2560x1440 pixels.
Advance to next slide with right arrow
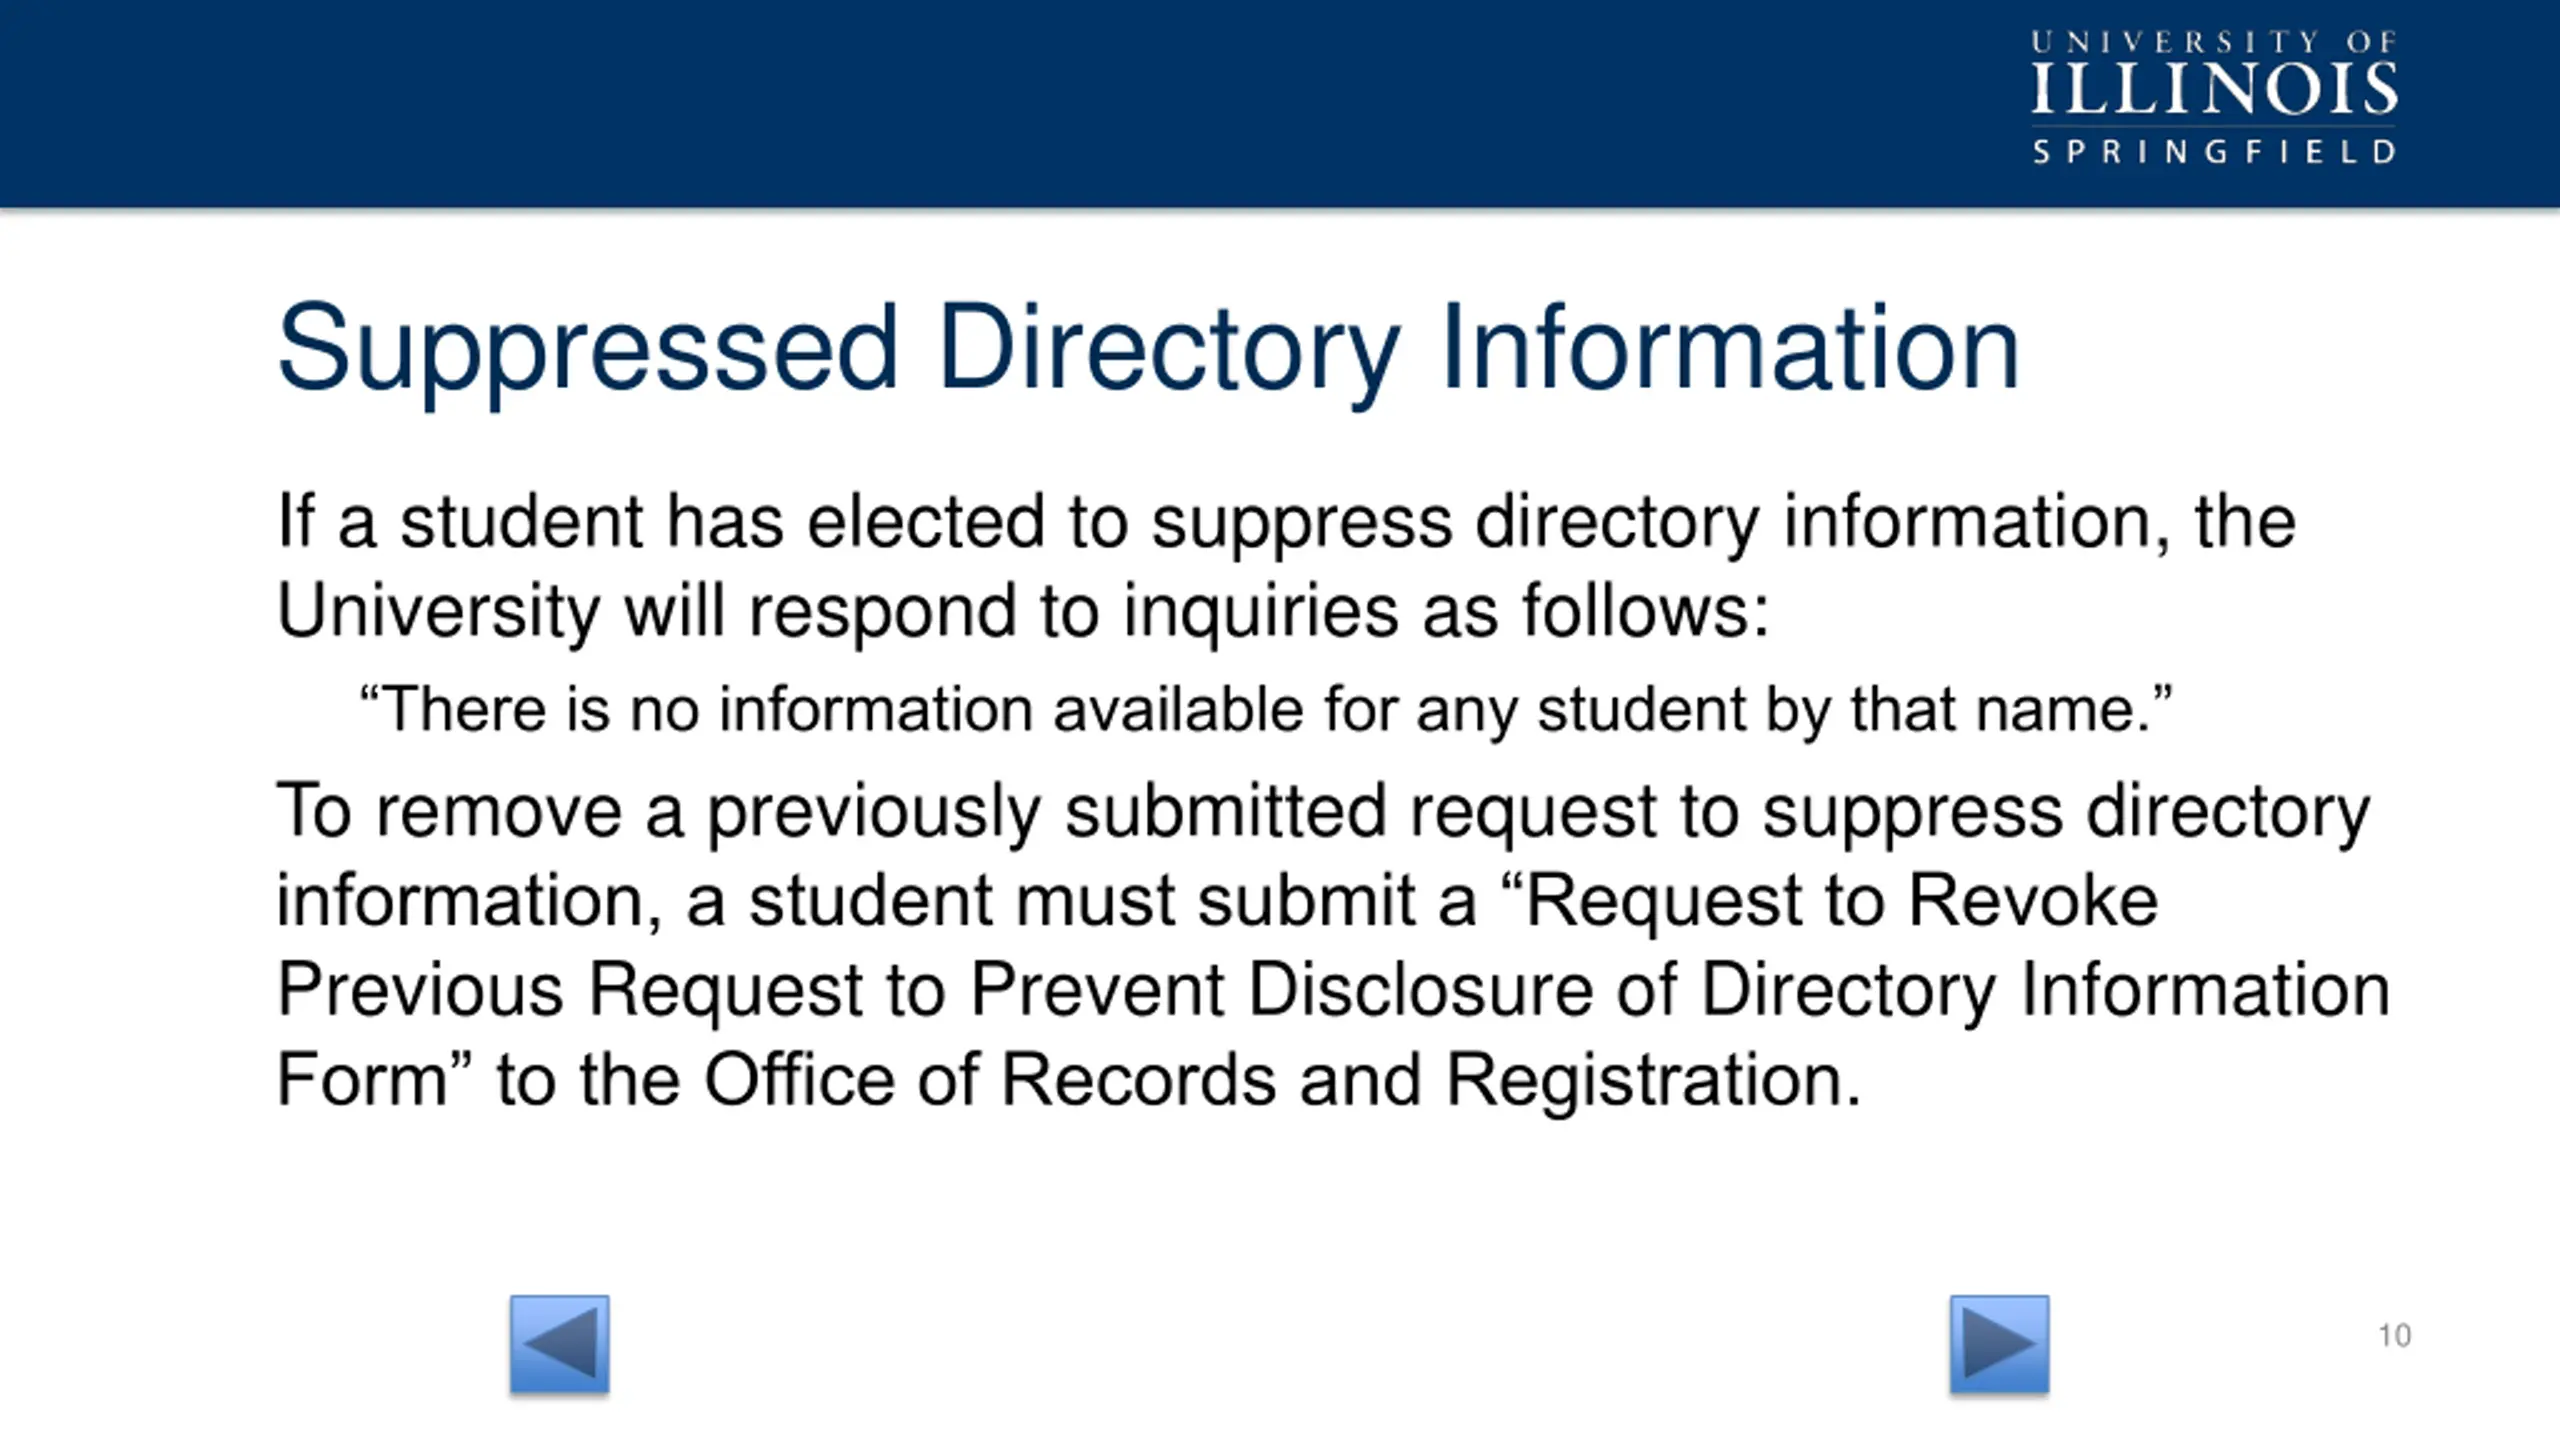coord(1999,1343)
